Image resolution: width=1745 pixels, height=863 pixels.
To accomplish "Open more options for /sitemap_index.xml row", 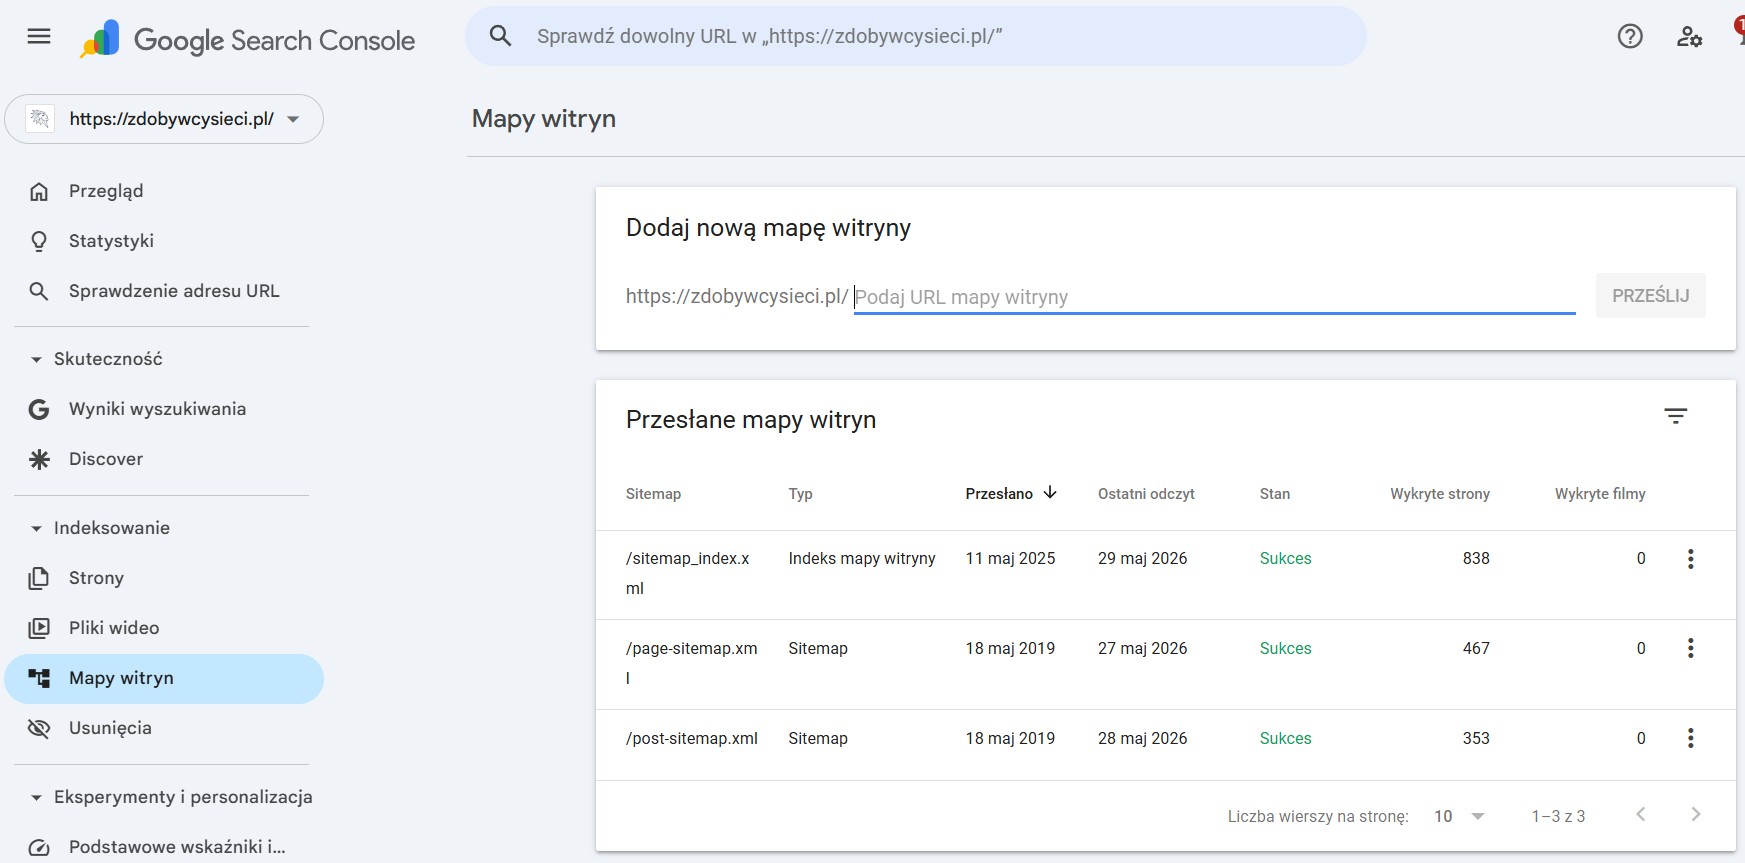I will [1691, 559].
